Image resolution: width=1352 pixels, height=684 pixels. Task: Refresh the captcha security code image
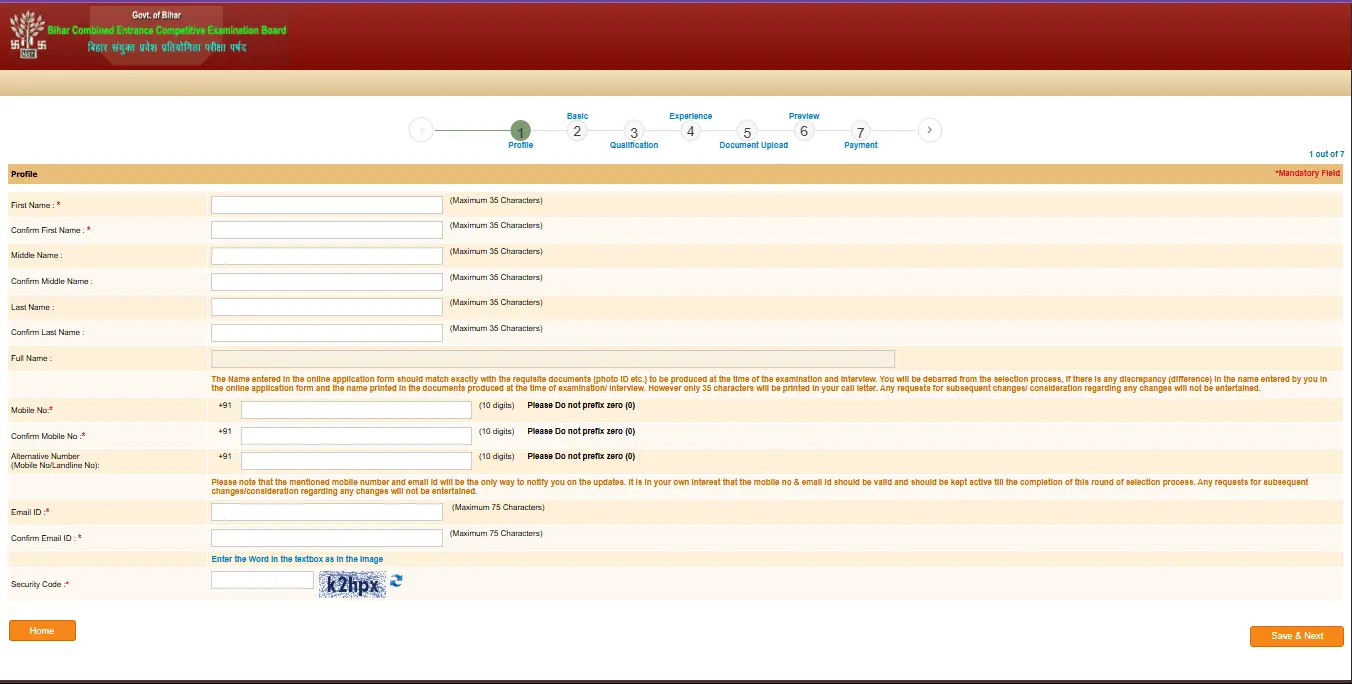pyautogui.click(x=396, y=580)
